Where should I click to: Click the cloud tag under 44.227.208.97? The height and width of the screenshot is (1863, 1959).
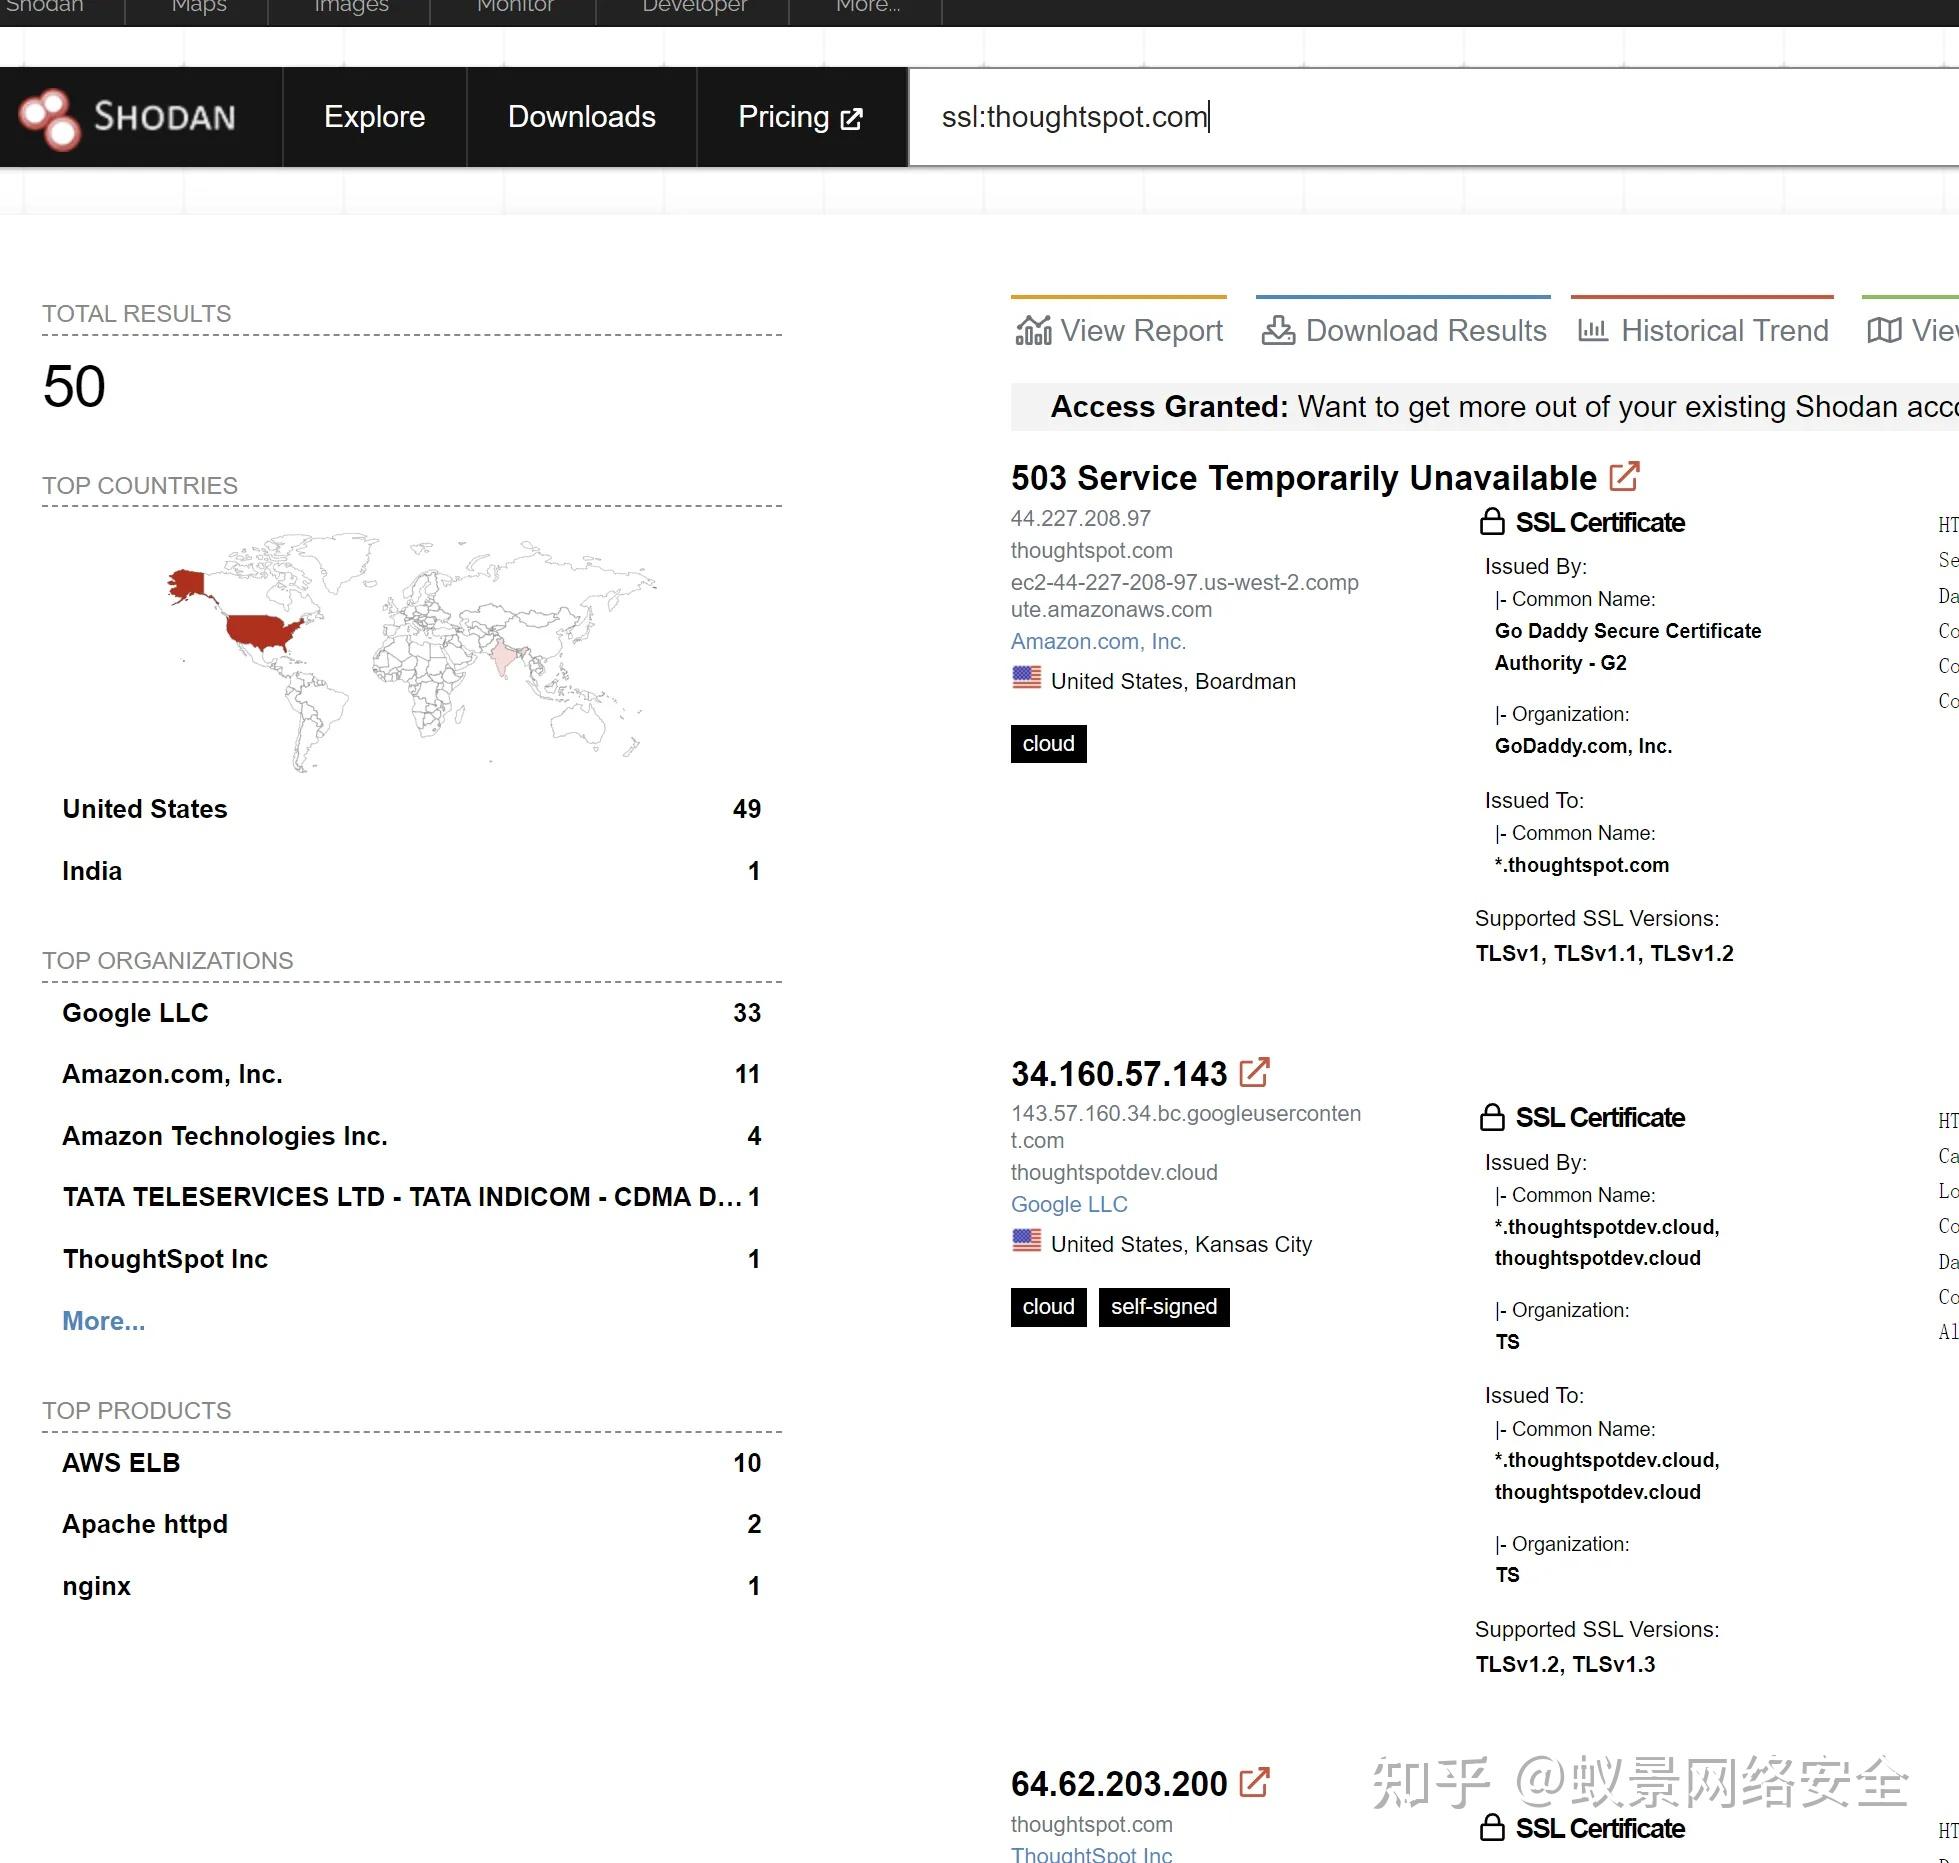1047,744
